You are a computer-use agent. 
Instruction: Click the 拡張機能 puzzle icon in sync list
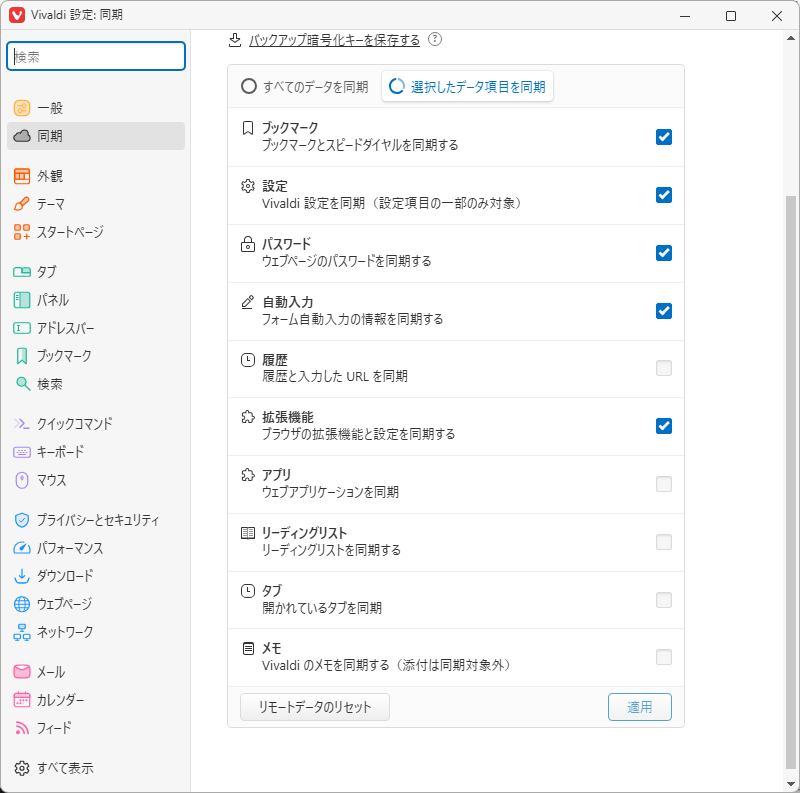pyautogui.click(x=247, y=417)
